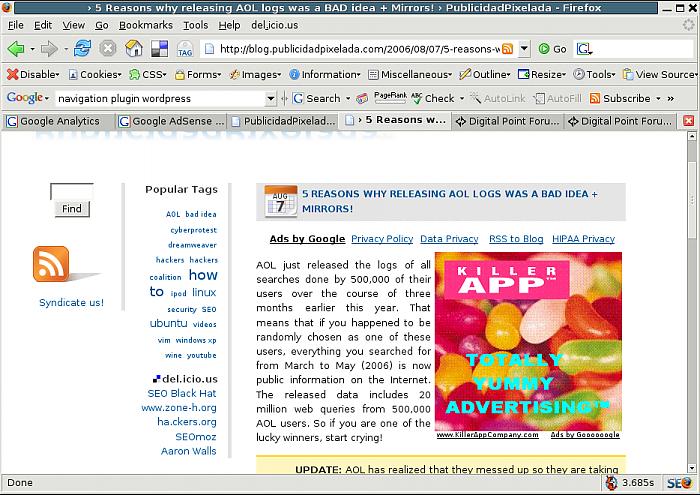This screenshot has height=495, width=700.
Task: Click the Find button
Action: (x=72, y=208)
